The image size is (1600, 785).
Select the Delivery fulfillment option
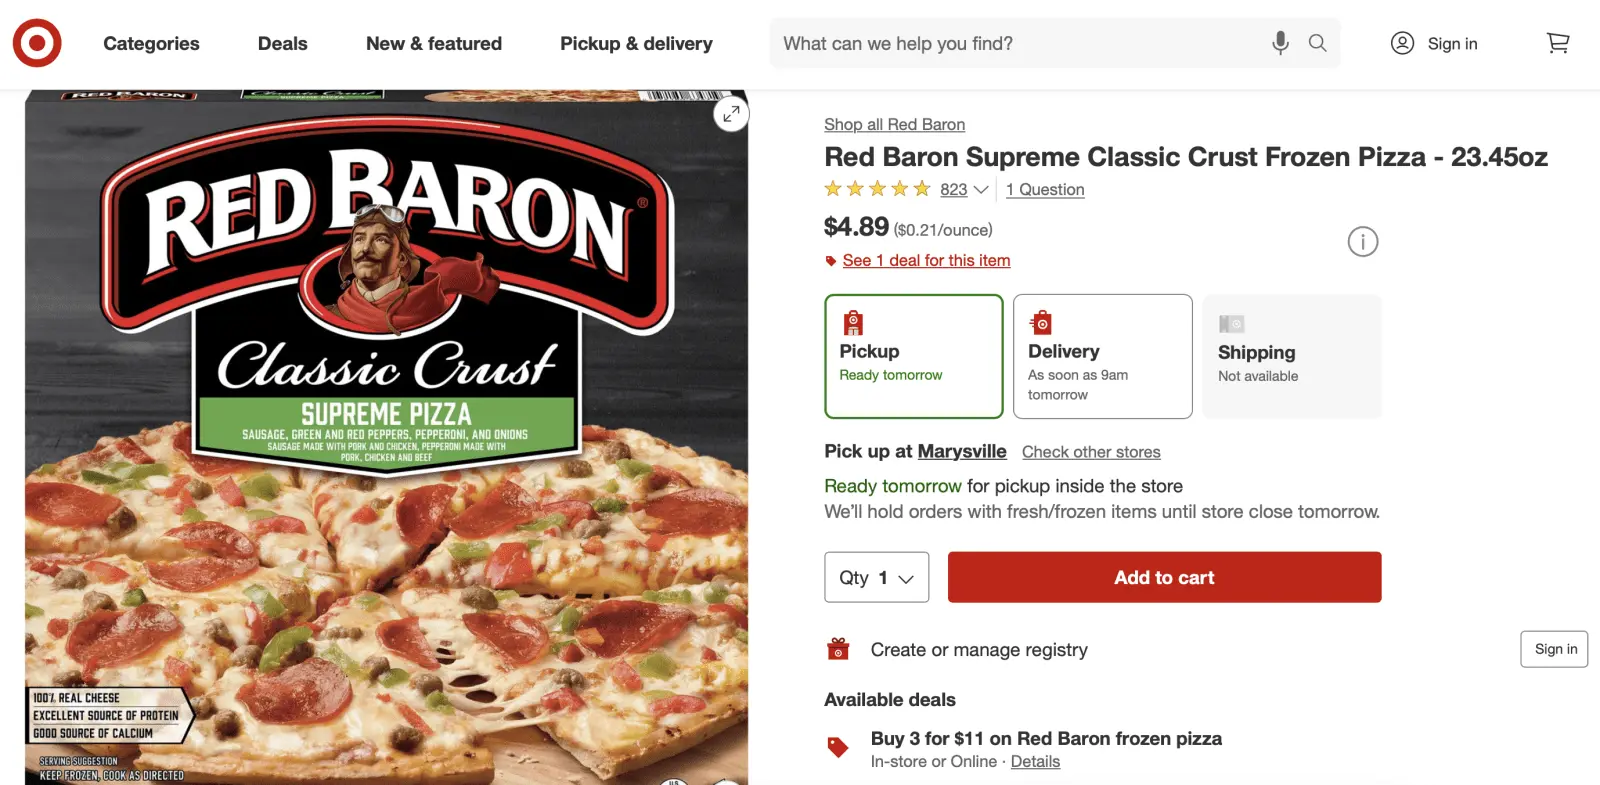point(1102,356)
